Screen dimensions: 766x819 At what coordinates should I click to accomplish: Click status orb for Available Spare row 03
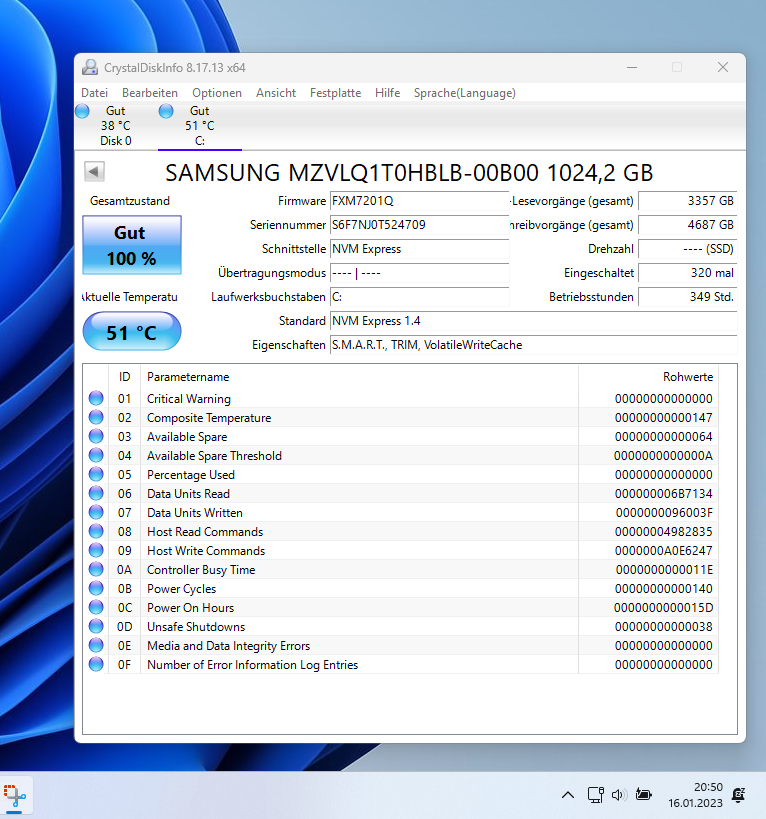coord(96,436)
